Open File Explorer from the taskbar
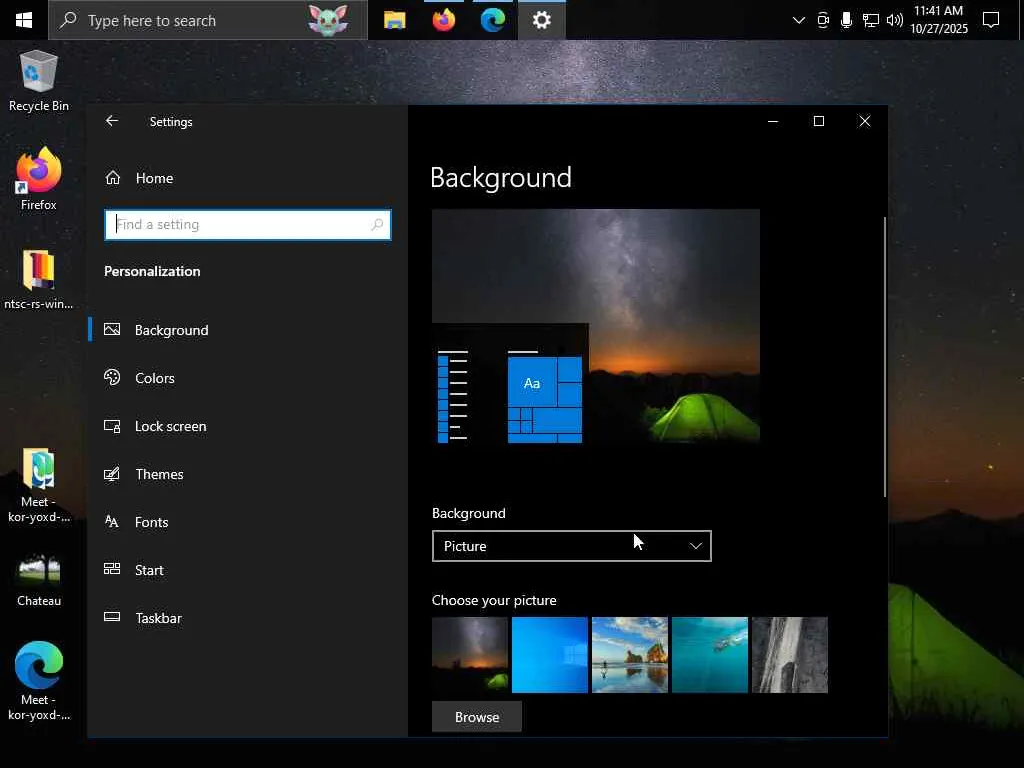The height and width of the screenshot is (768, 1024). tap(395, 20)
